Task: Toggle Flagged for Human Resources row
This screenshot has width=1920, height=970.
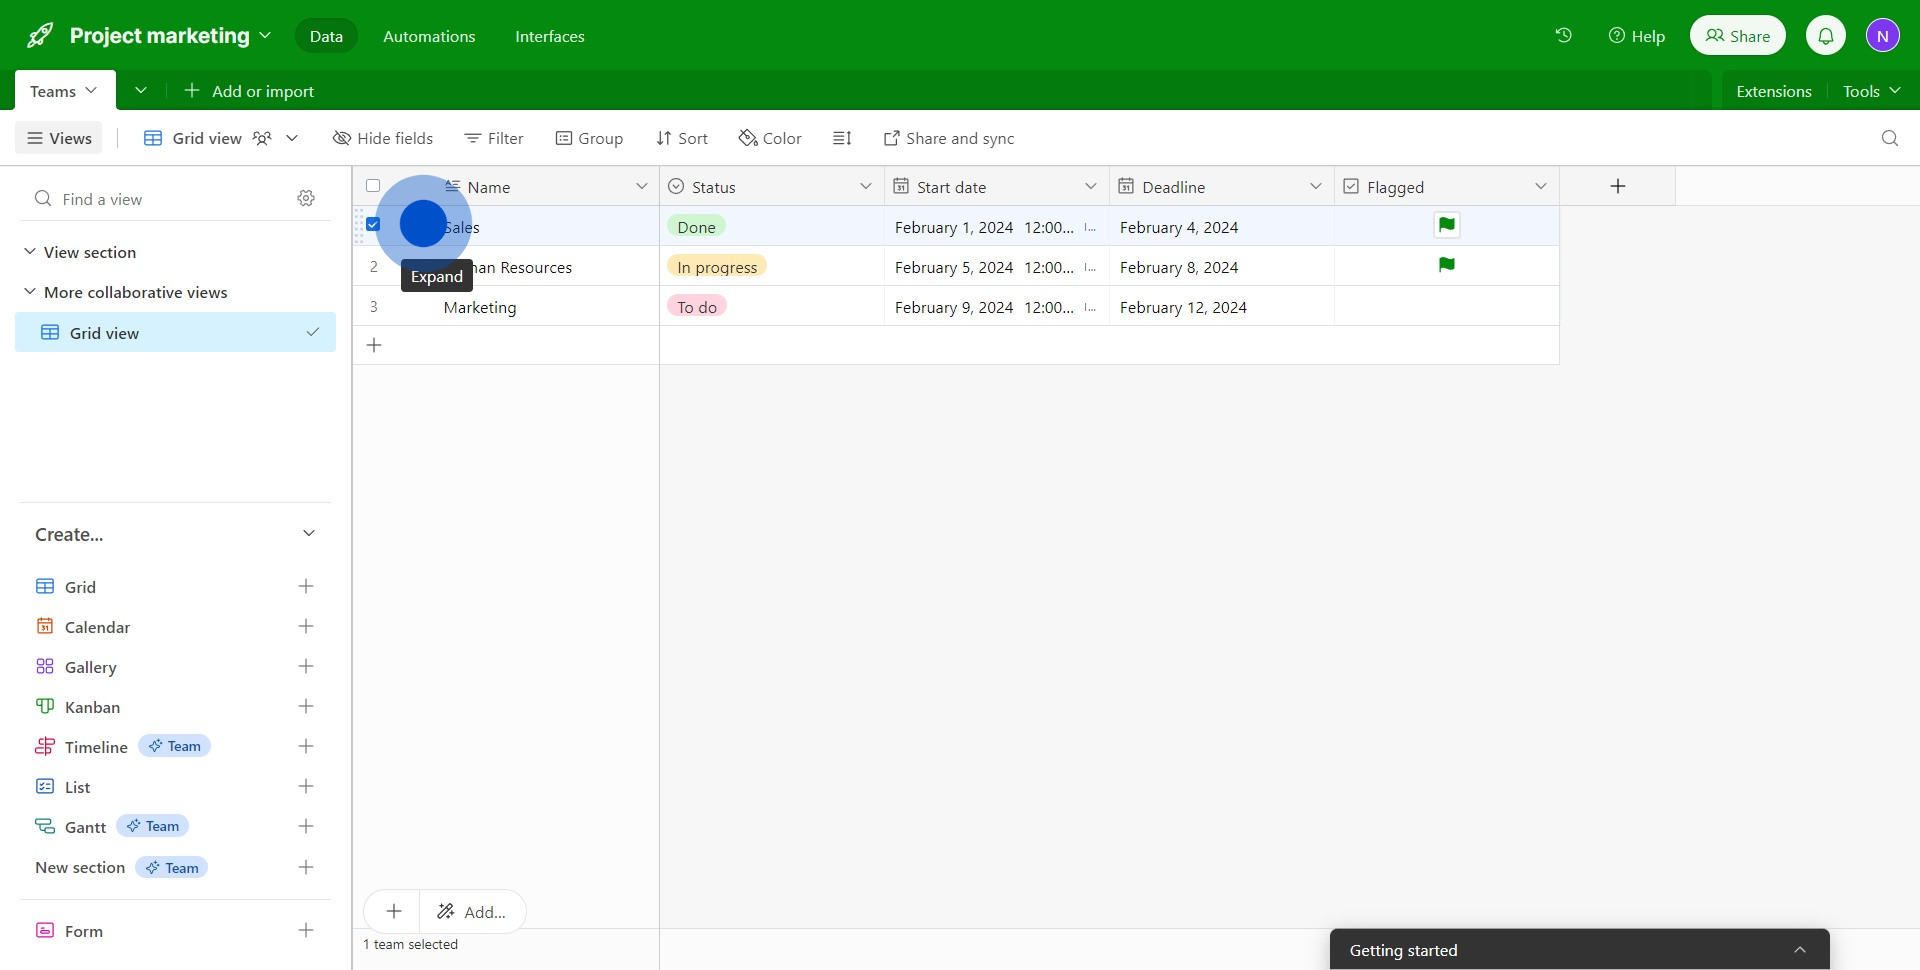Action: point(1446,266)
